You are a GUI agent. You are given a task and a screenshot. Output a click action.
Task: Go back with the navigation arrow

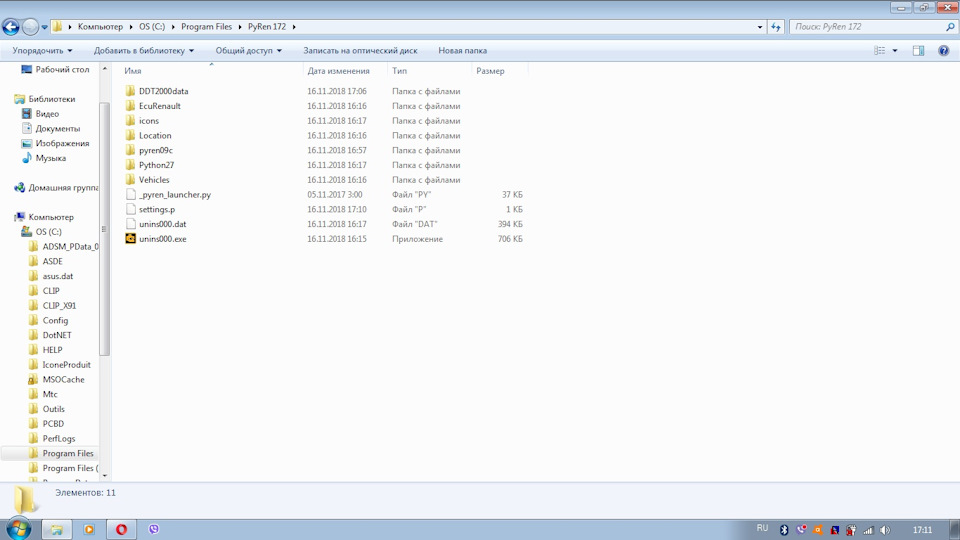coord(10,27)
